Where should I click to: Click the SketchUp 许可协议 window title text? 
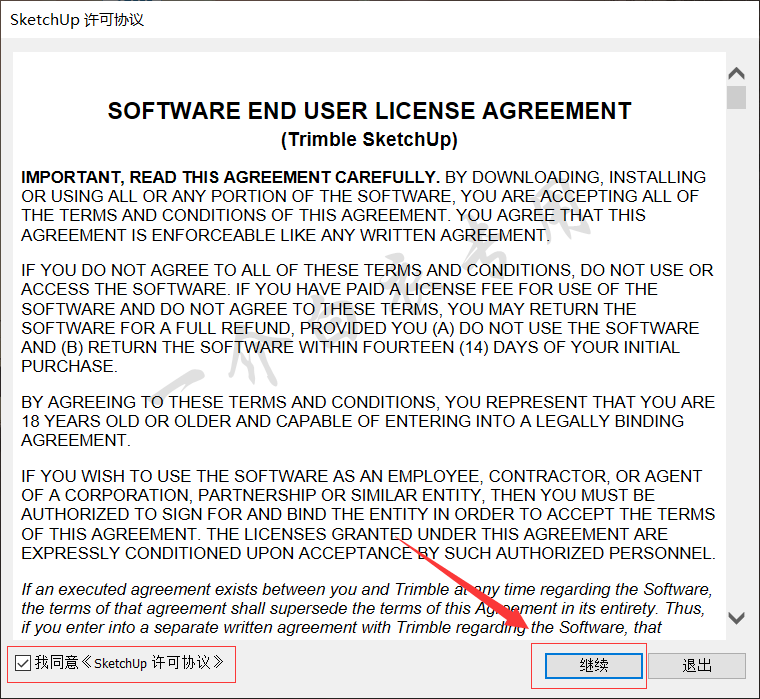77,19
